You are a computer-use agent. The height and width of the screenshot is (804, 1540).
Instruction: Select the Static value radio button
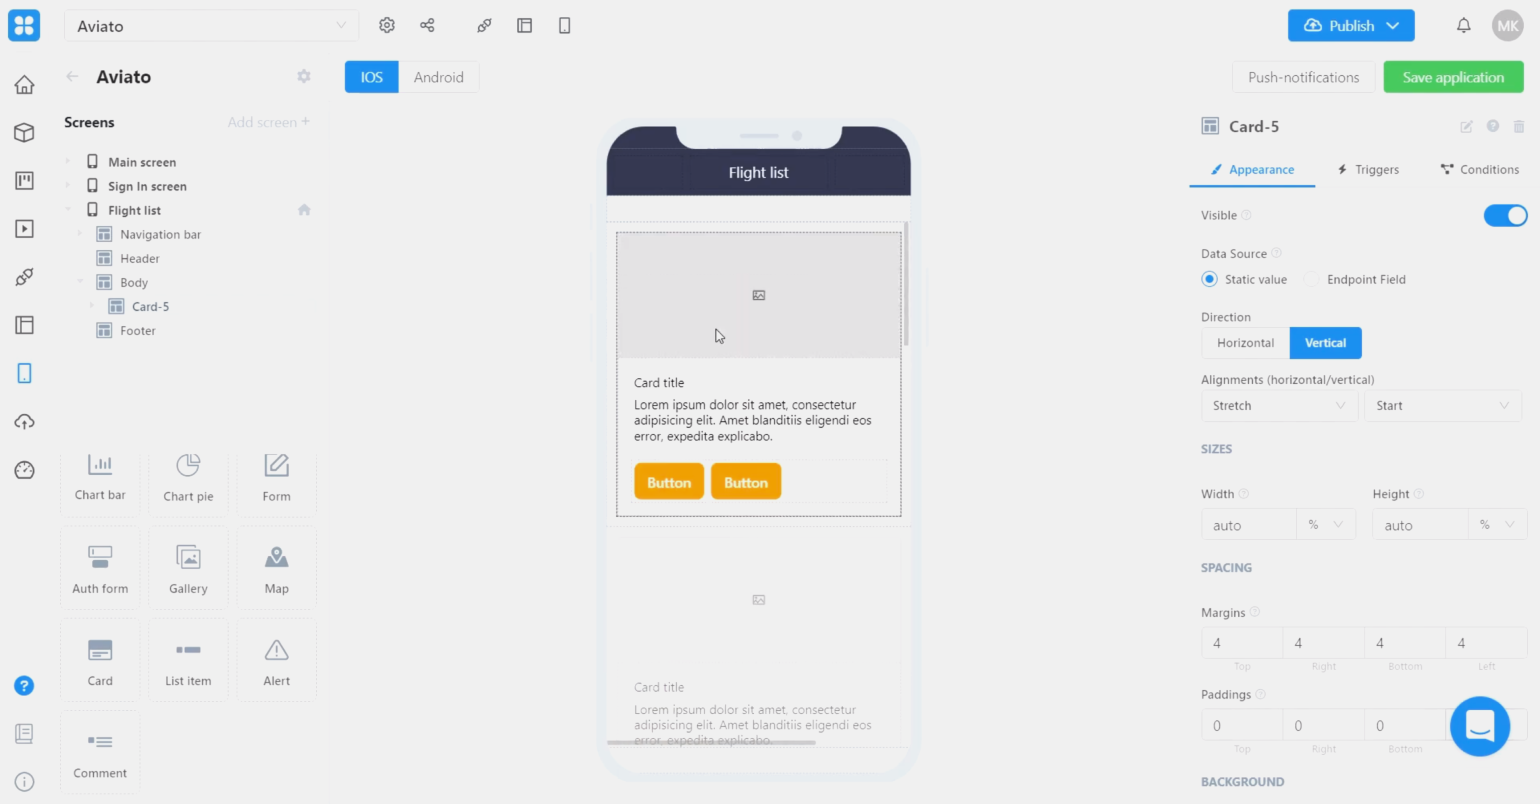(x=1209, y=280)
